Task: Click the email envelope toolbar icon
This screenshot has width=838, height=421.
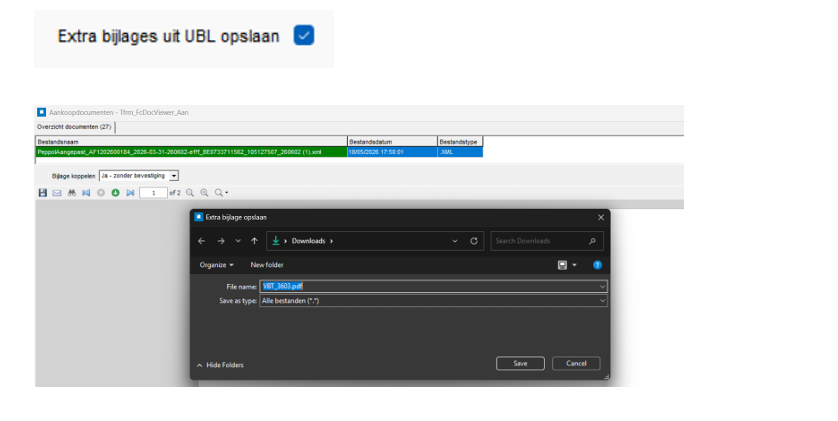Action: click(x=57, y=193)
